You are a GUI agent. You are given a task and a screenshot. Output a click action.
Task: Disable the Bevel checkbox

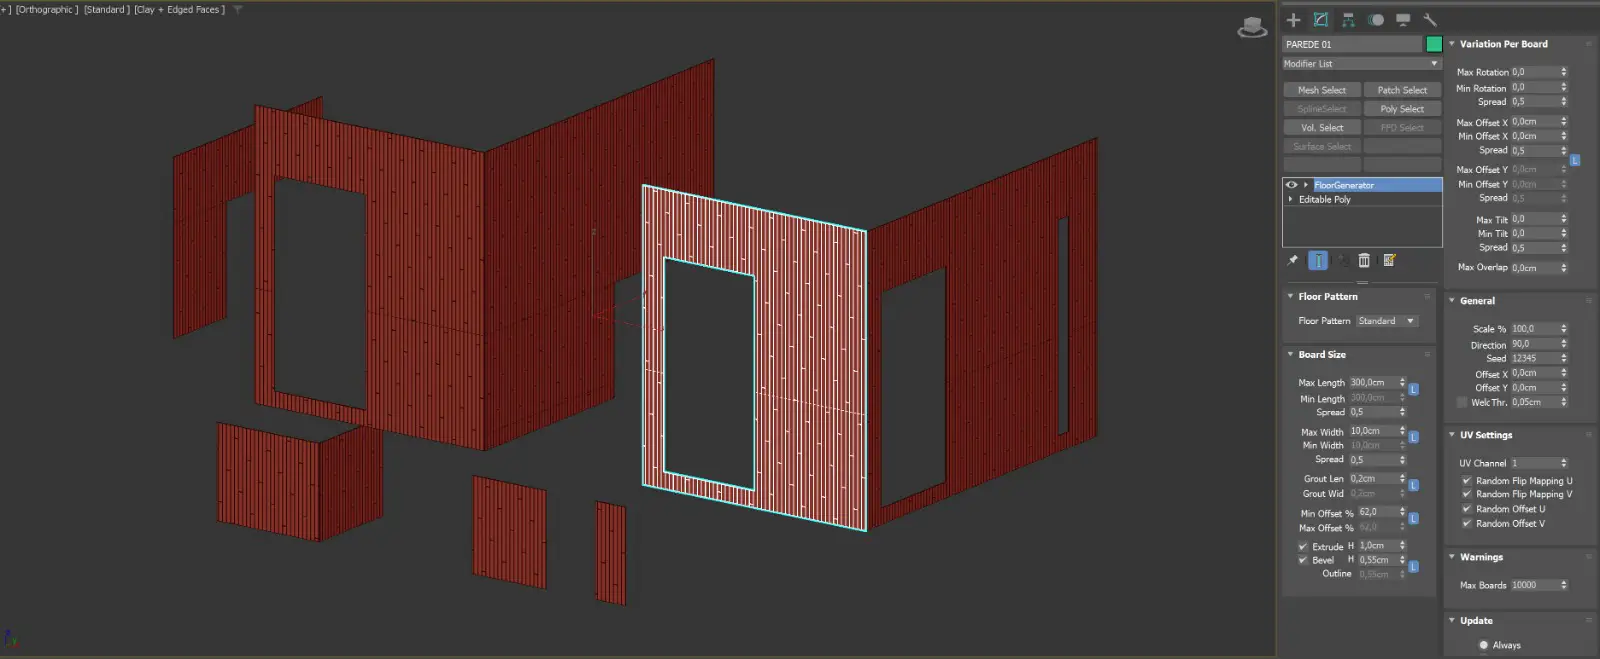(1303, 560)
